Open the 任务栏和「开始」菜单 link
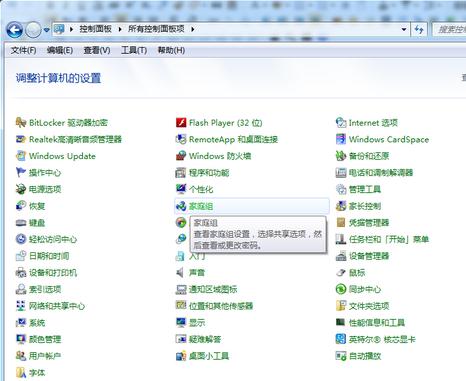Image resolution: width=466 pixels, height=381 pixels. tap(389, 239)
